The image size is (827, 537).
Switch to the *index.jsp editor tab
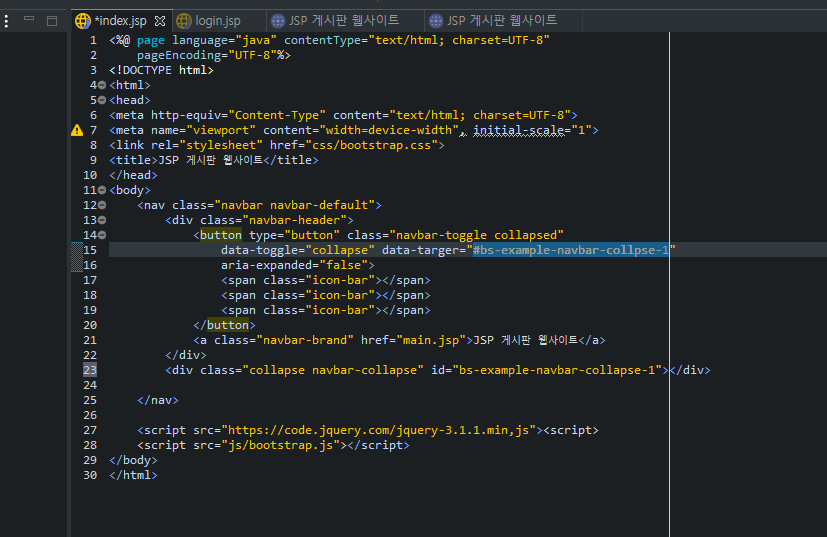120,21
